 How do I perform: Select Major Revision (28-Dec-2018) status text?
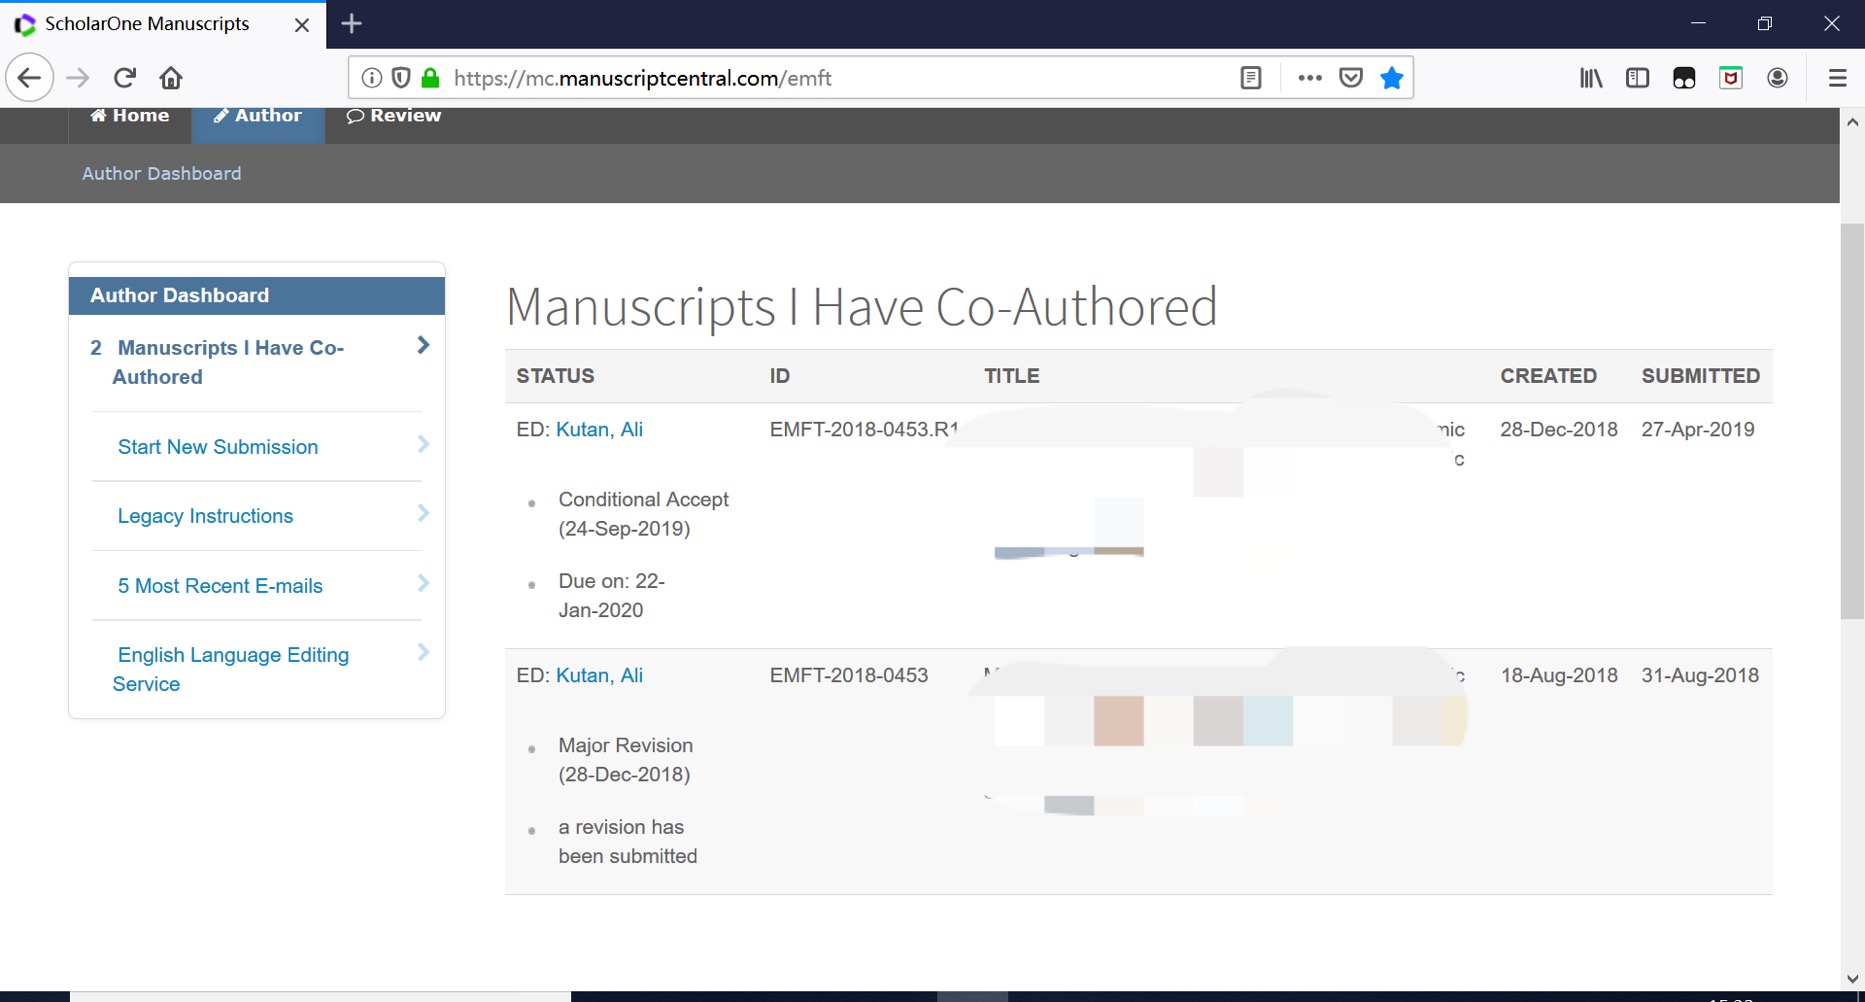pyautogui.click(x=626, y=760)
